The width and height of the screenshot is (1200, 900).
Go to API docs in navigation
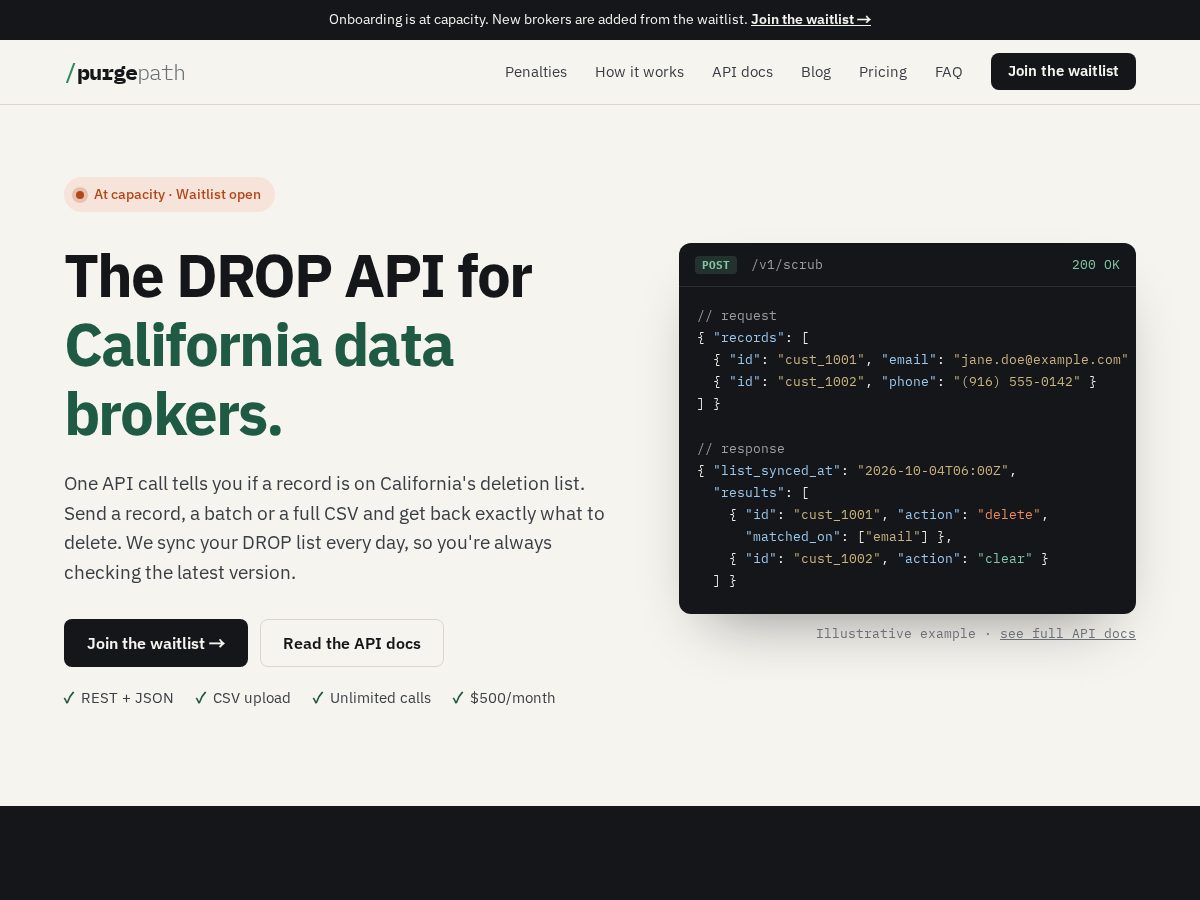(742, 72)
